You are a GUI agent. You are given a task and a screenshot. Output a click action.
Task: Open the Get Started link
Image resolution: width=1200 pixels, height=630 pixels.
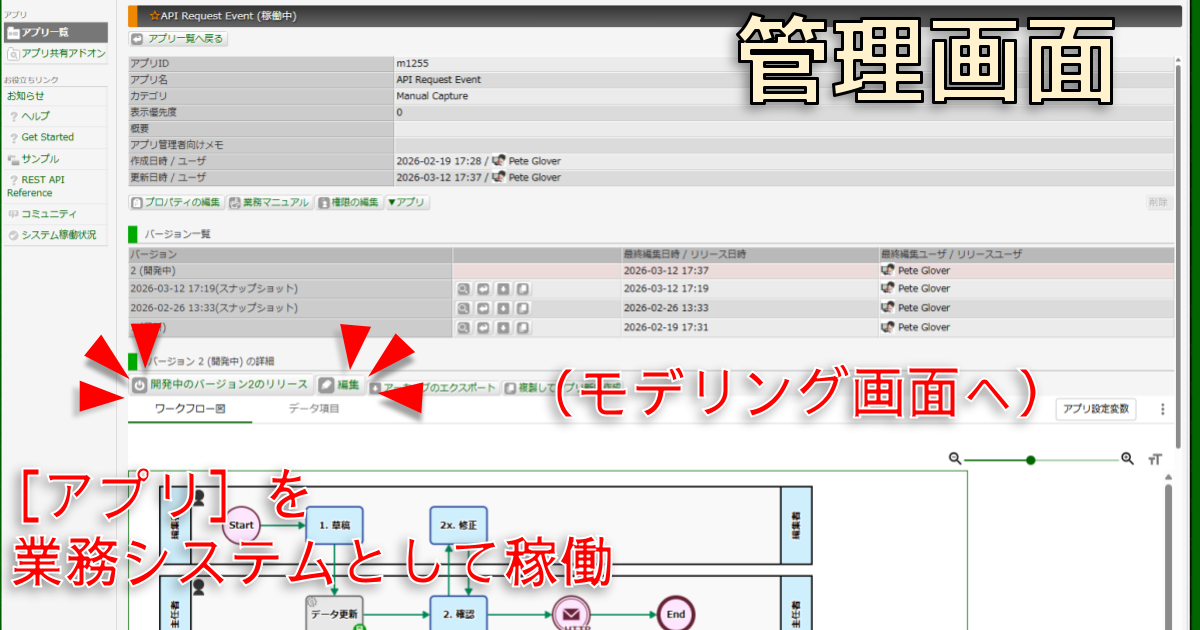pyautogui.click(x=47, y=137)
